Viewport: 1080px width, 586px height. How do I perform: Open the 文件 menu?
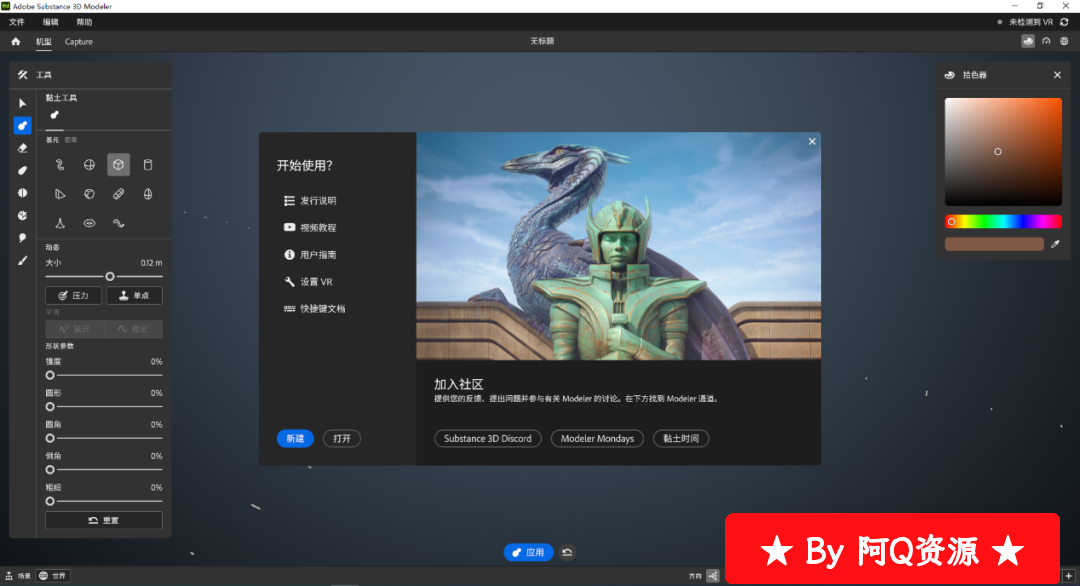coord(17,22)
